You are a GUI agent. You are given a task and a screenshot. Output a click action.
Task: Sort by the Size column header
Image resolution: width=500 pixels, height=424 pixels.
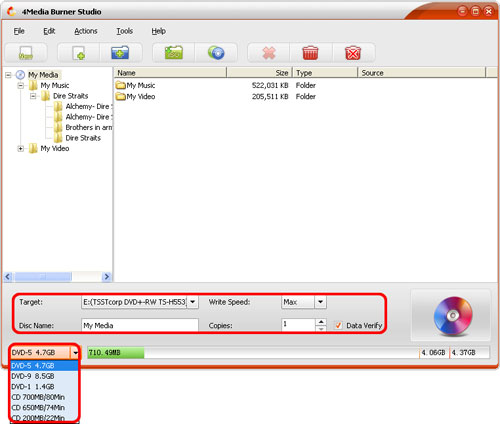(259, 73)
